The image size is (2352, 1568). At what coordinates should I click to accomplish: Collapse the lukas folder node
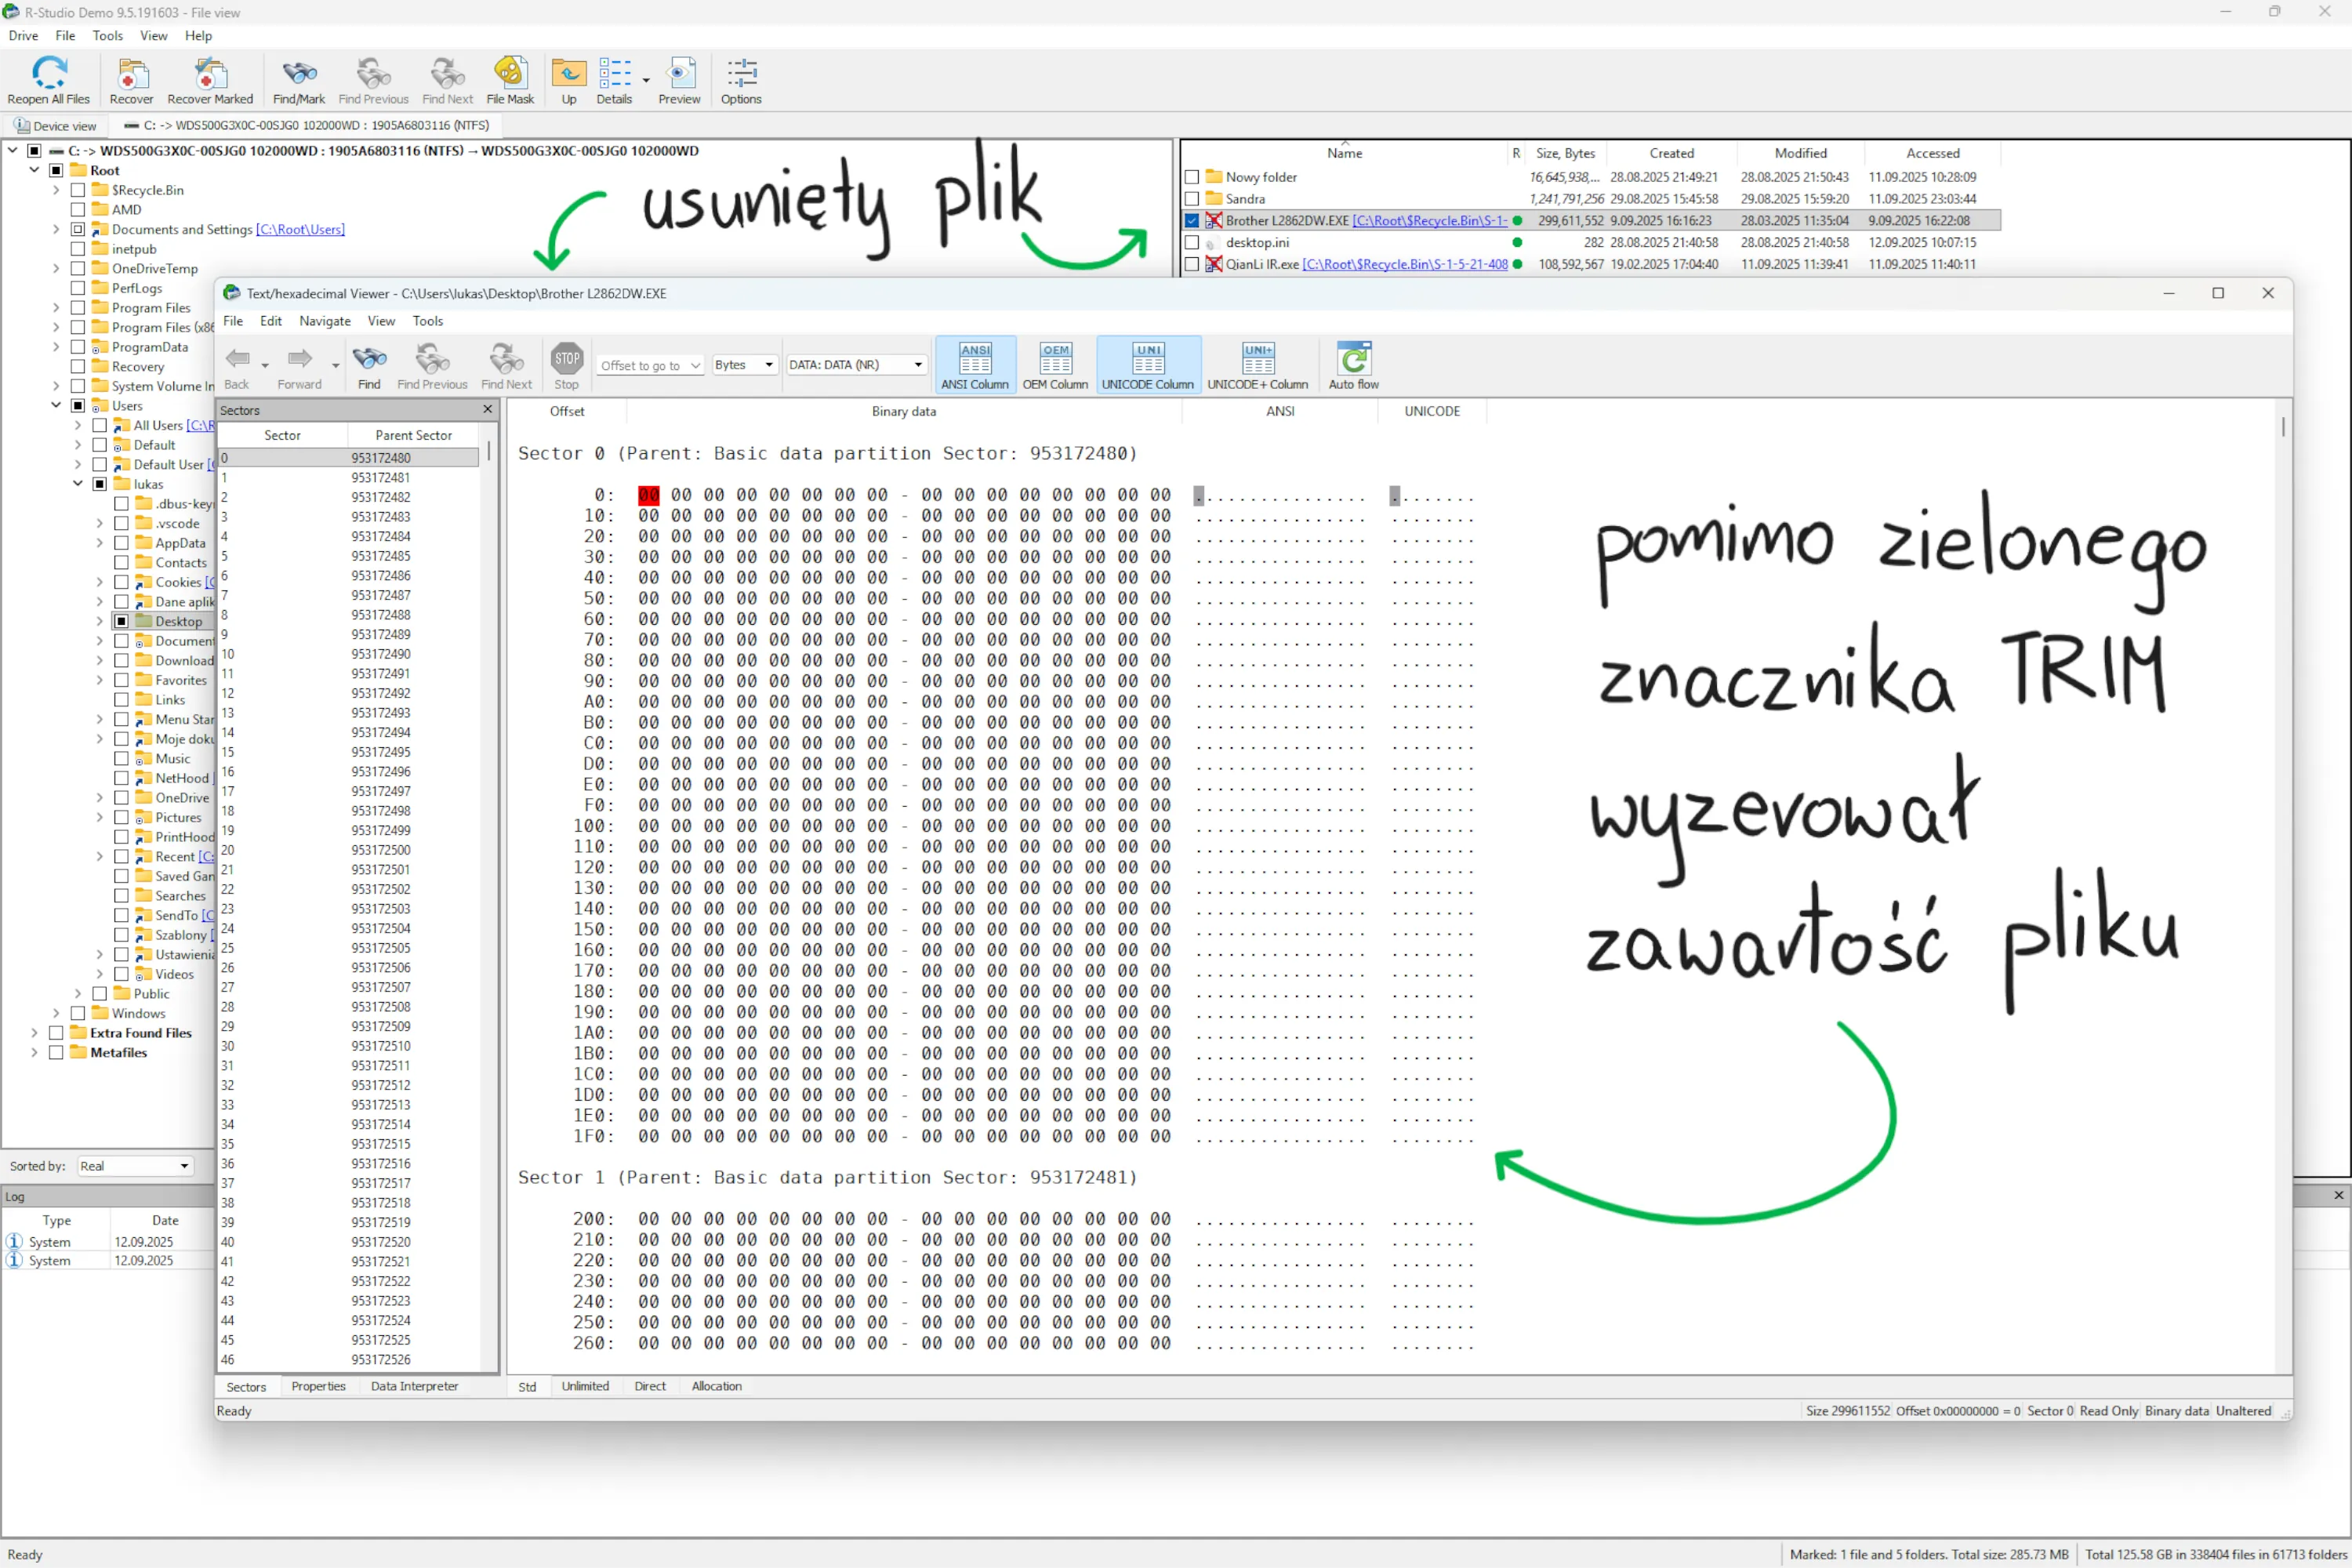[78, 484]
